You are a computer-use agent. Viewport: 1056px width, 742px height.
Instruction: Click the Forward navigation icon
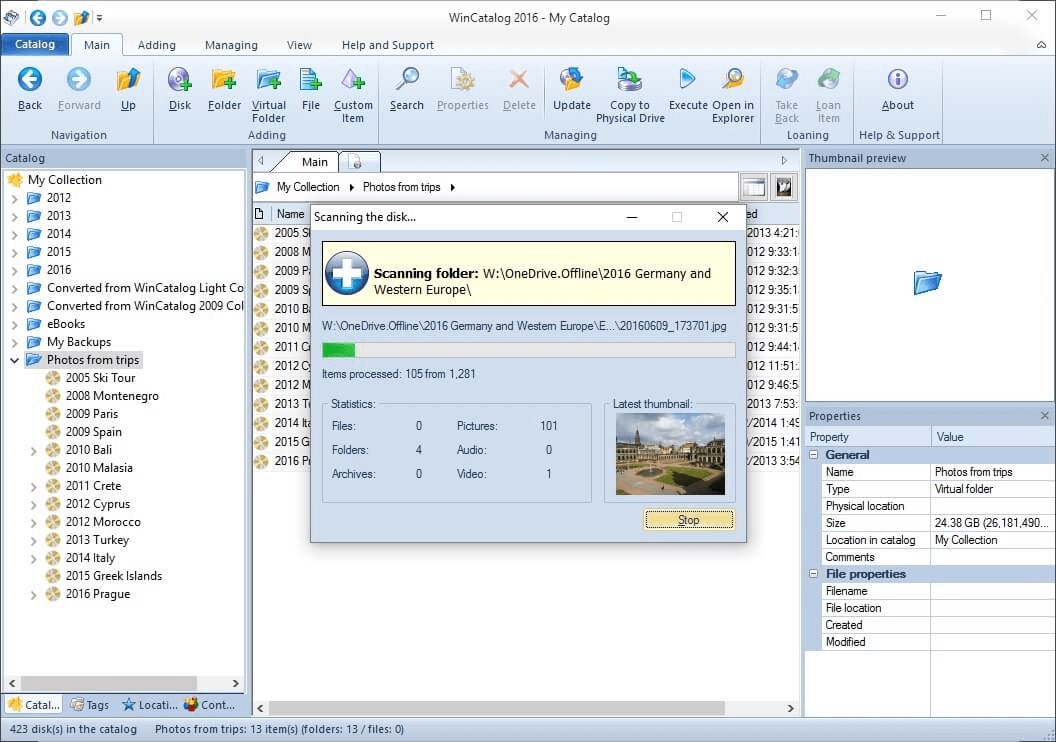pos(79,79)
